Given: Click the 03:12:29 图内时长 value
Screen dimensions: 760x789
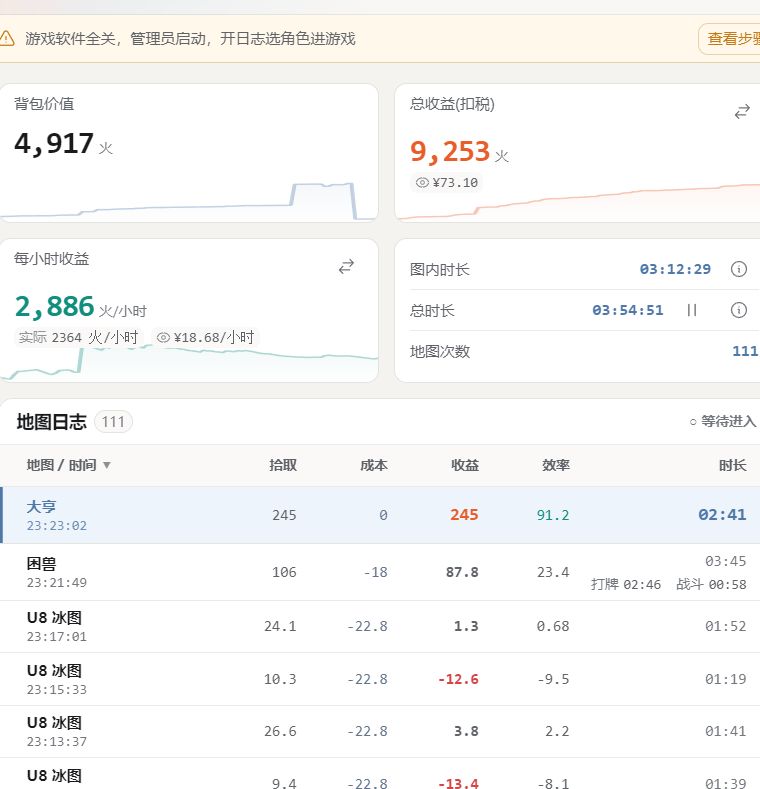Looking at the screenshot, I should pyautogui.click(x=675, y=269).
